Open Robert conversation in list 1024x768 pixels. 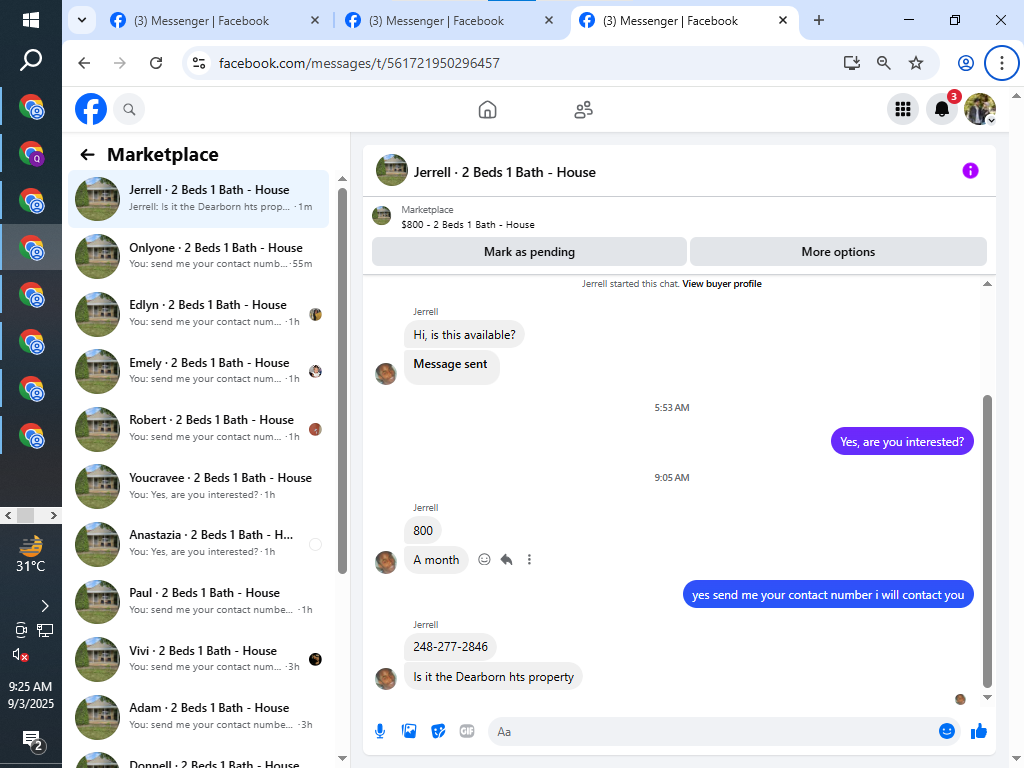(x=199, y=428)
